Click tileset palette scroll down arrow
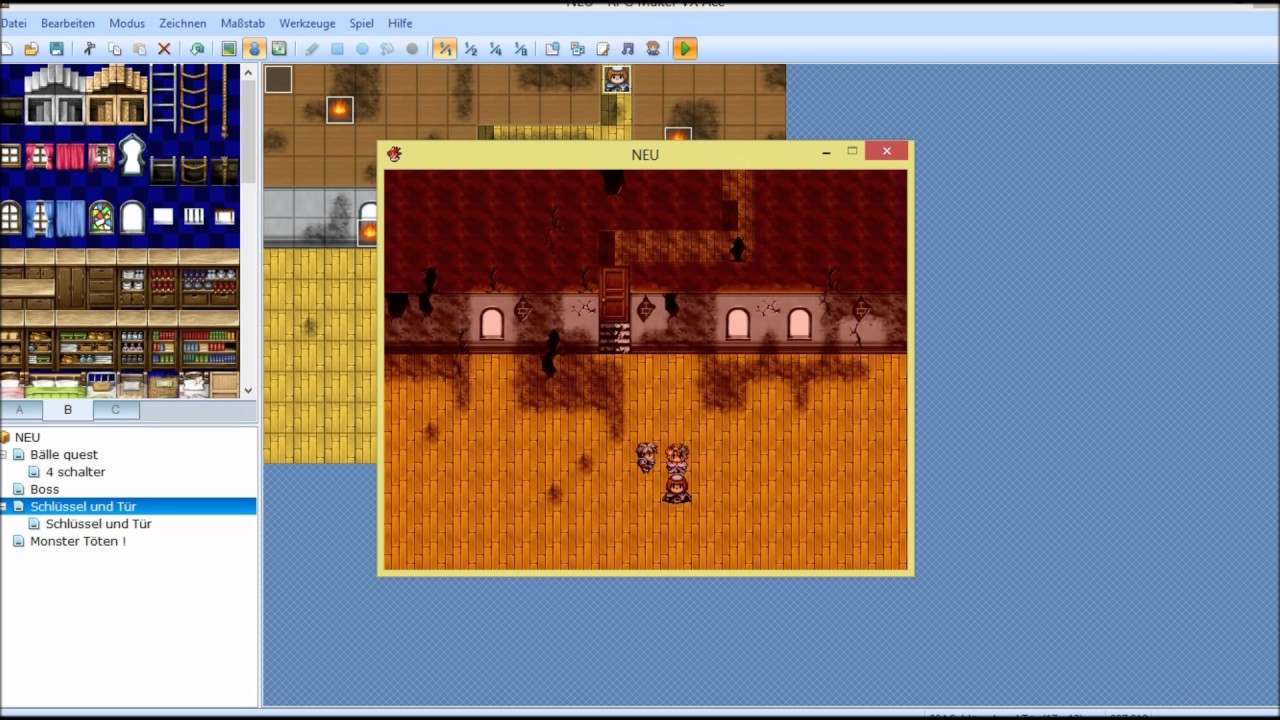 [x=248, y=391]
